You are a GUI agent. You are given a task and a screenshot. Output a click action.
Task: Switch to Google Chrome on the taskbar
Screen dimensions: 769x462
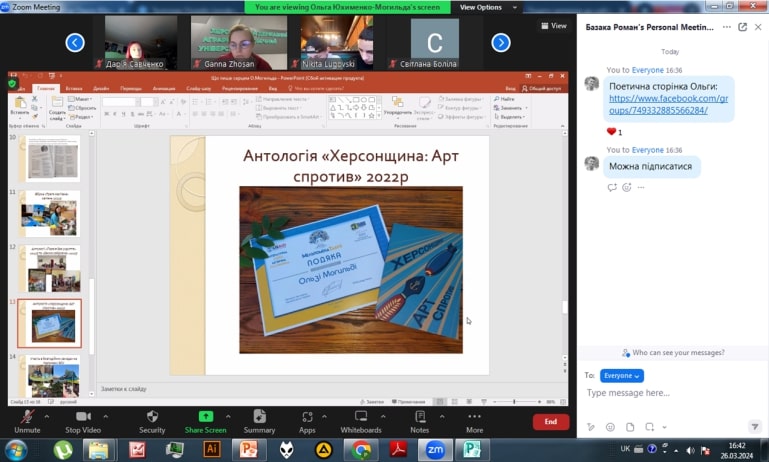click(361, 450)
